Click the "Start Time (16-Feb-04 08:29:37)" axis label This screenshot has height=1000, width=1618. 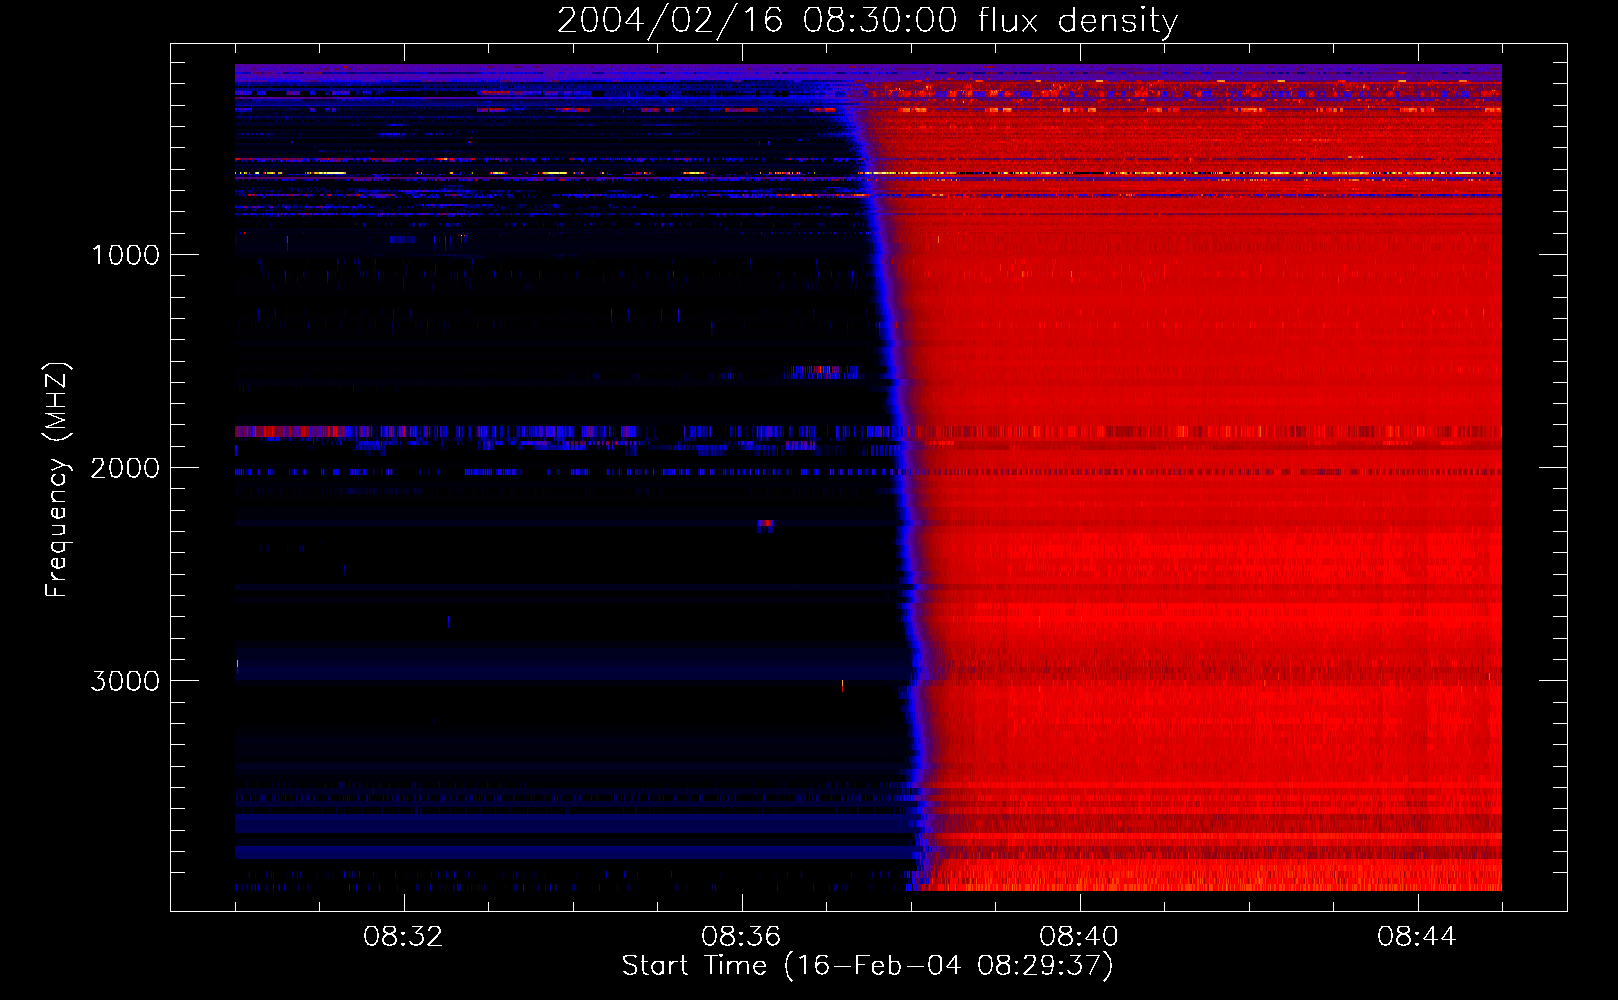(867, 966)
